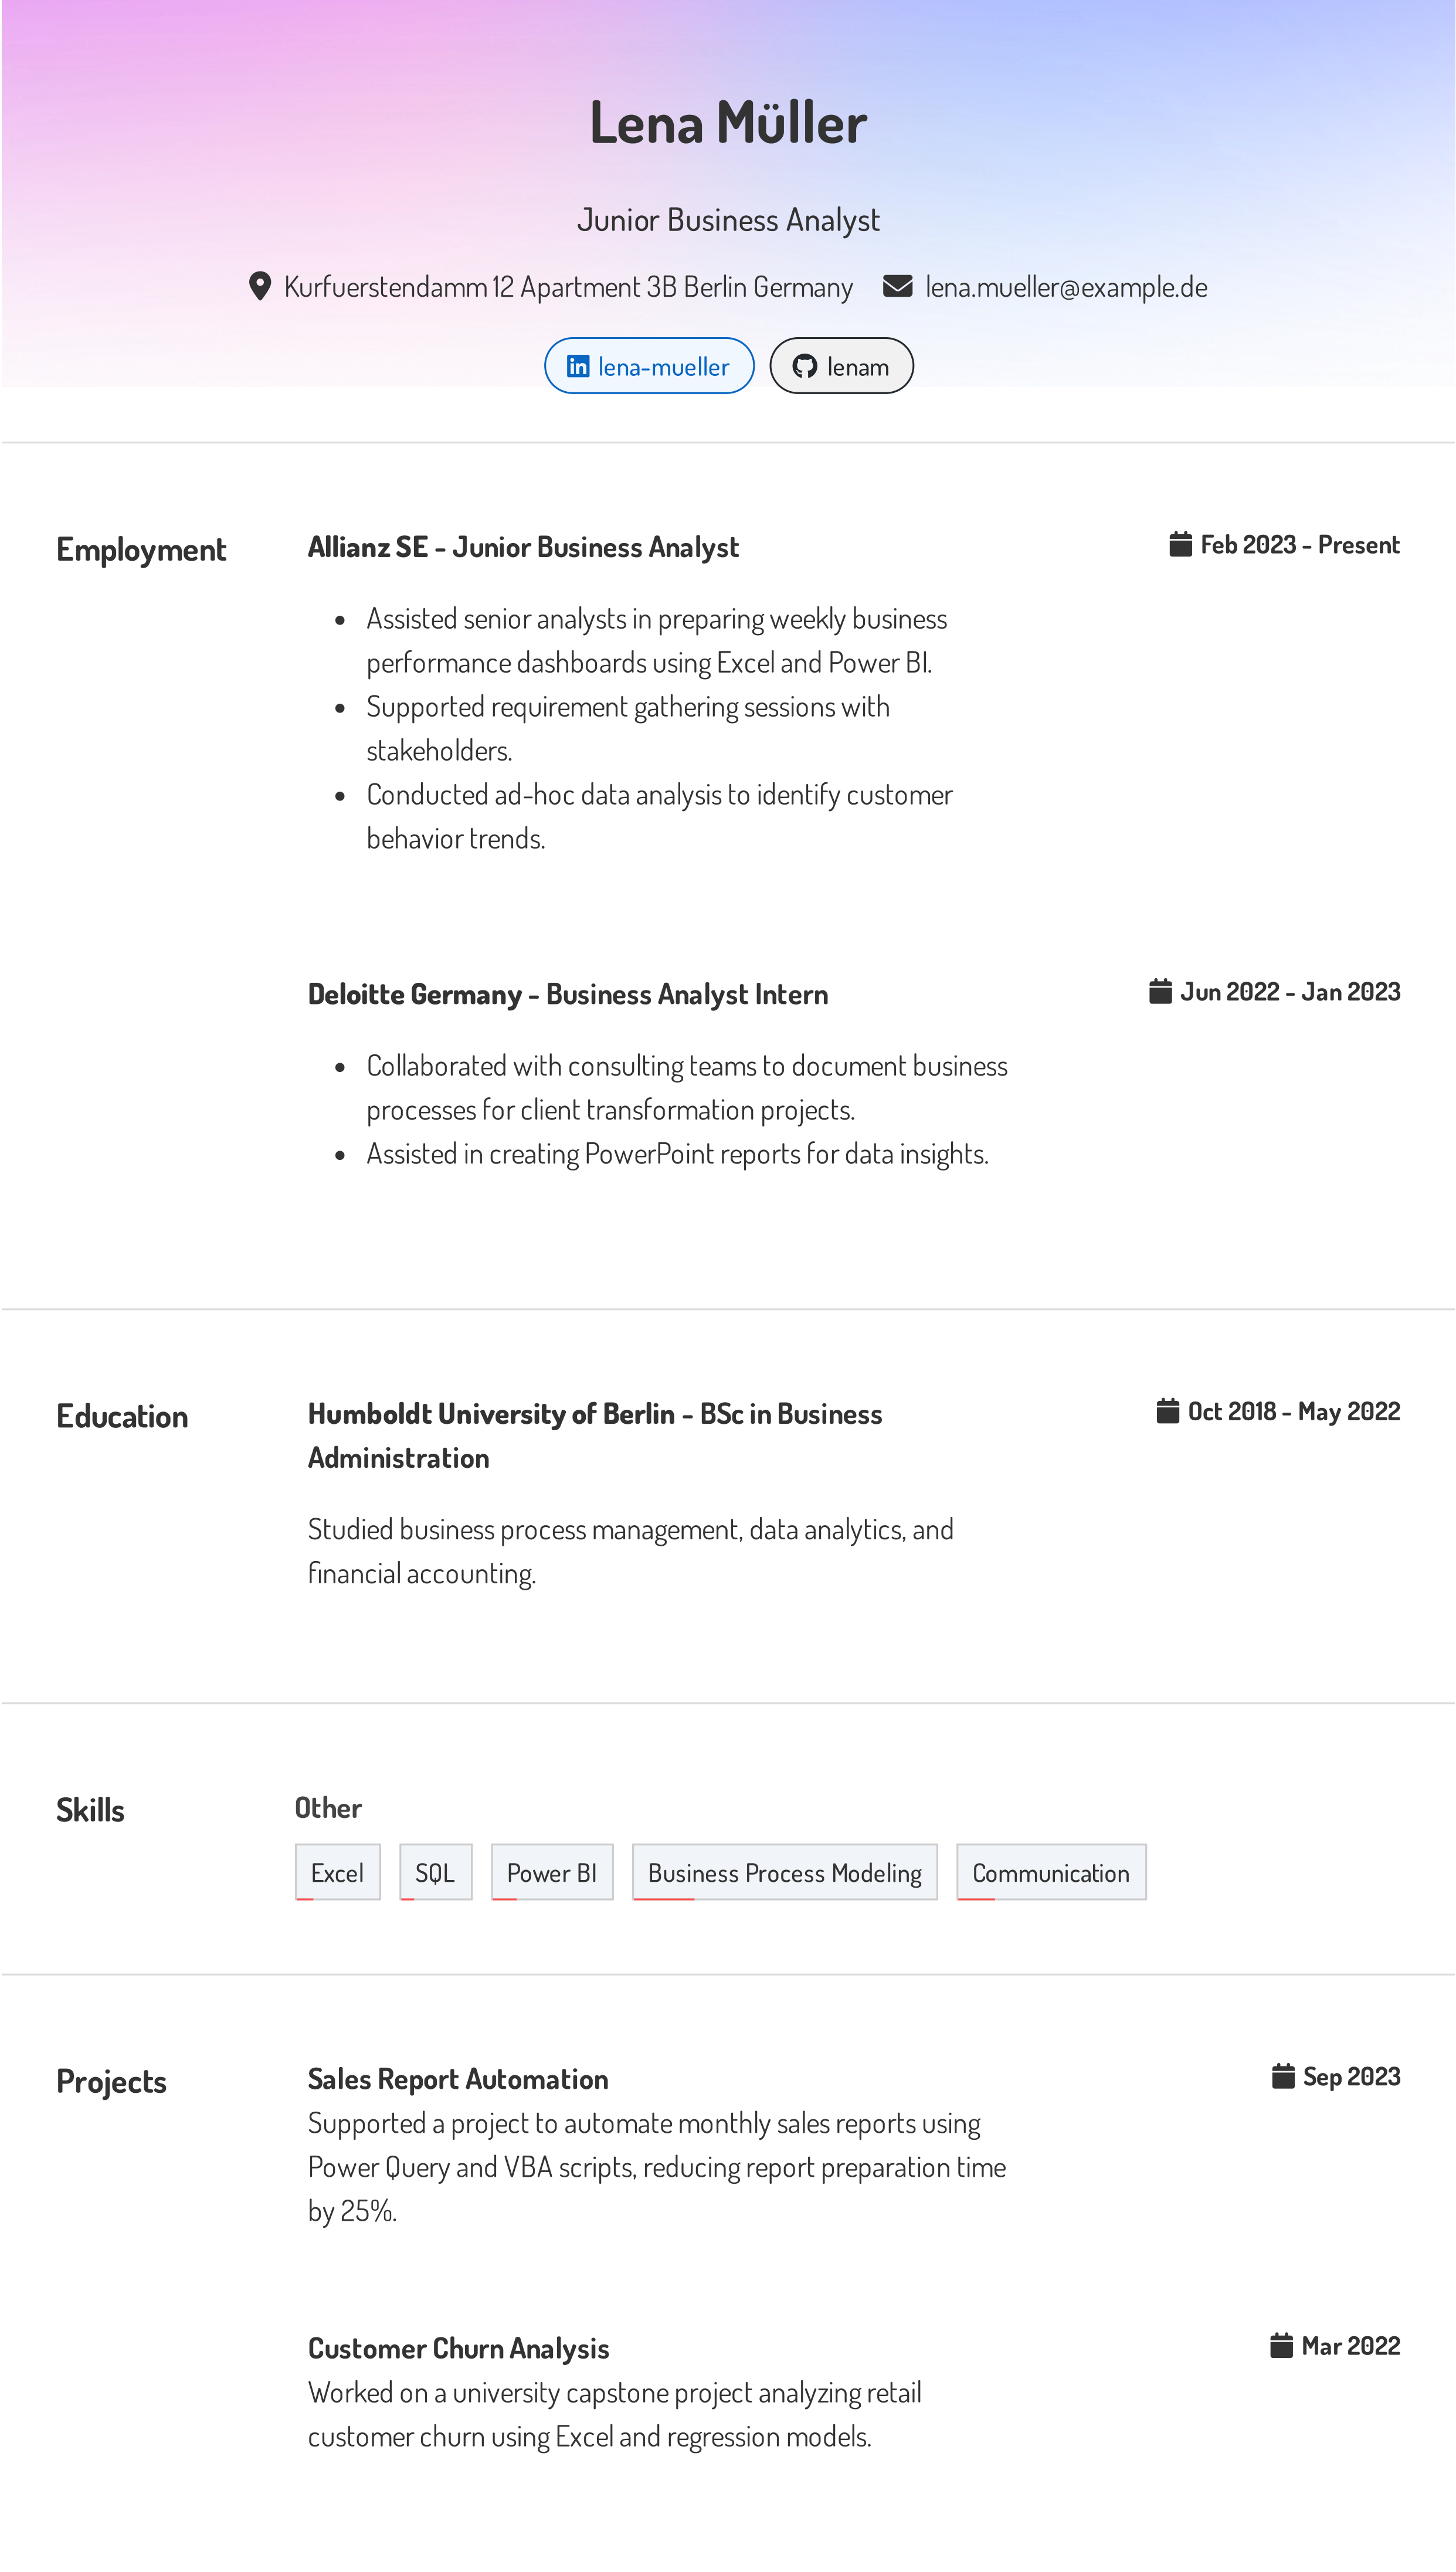Image resolution: width=1456 pixels, height=2572 pixels.
Task: Select the Excel skill tag
Action: point(337,1872)
